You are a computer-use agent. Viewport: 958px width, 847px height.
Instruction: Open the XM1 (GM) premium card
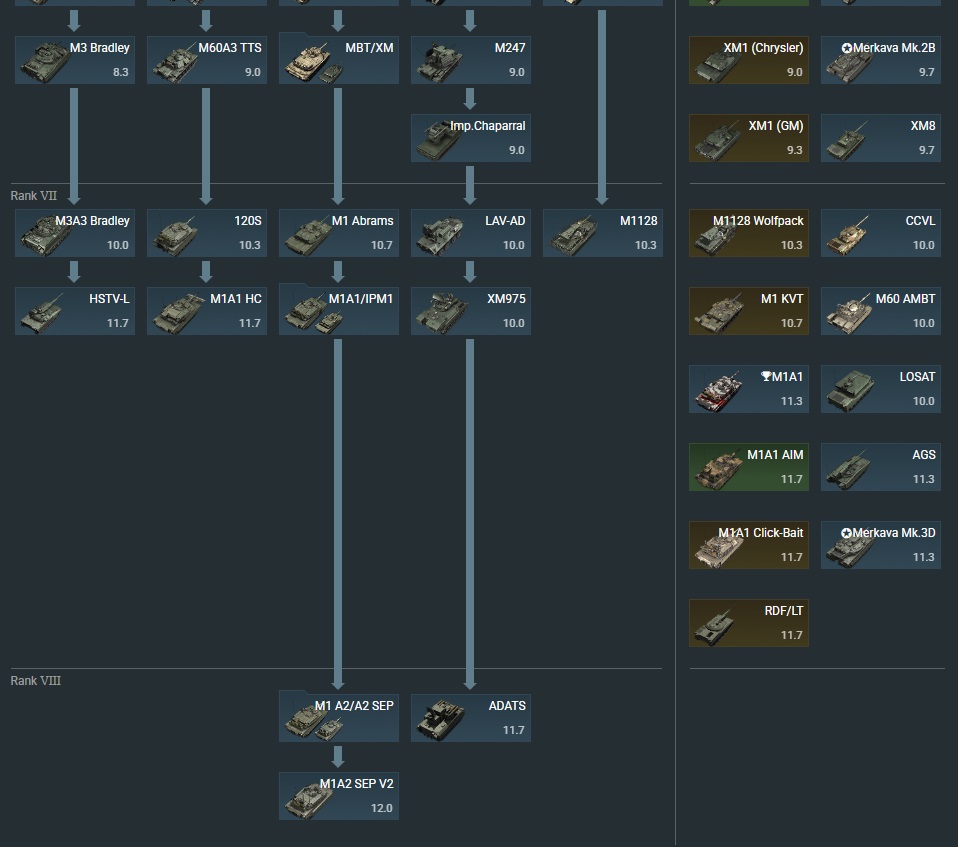[748, 138]
